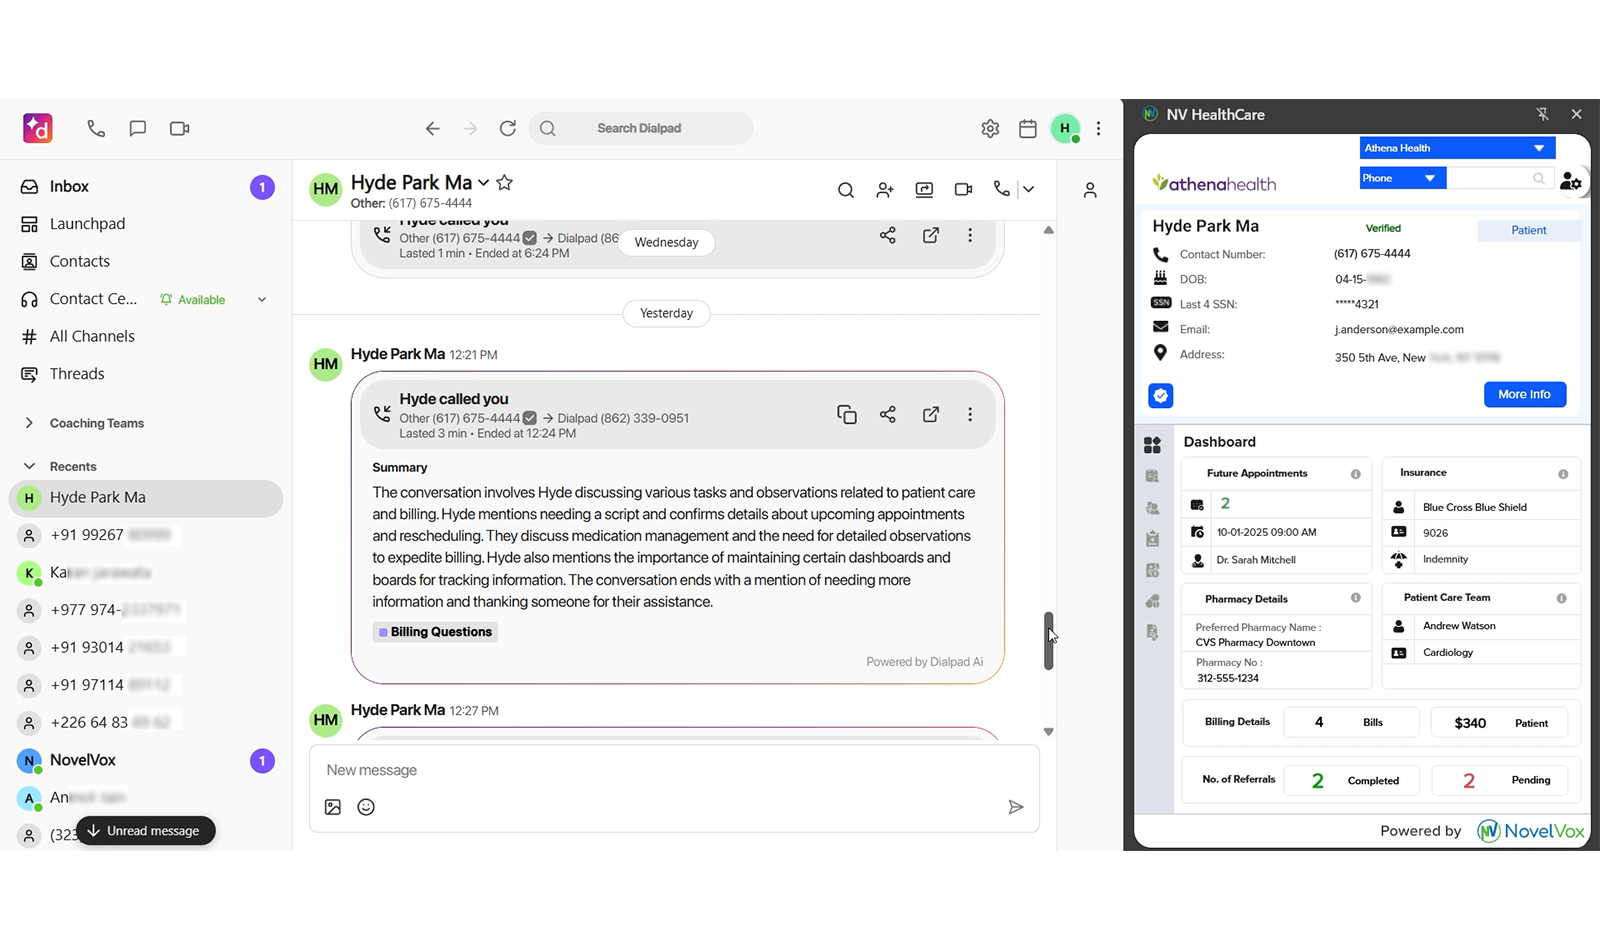This screenshot has width=1600, height=950.
Task: Unpin the NV HealthCare panel
Action: tap(1543, 114)
